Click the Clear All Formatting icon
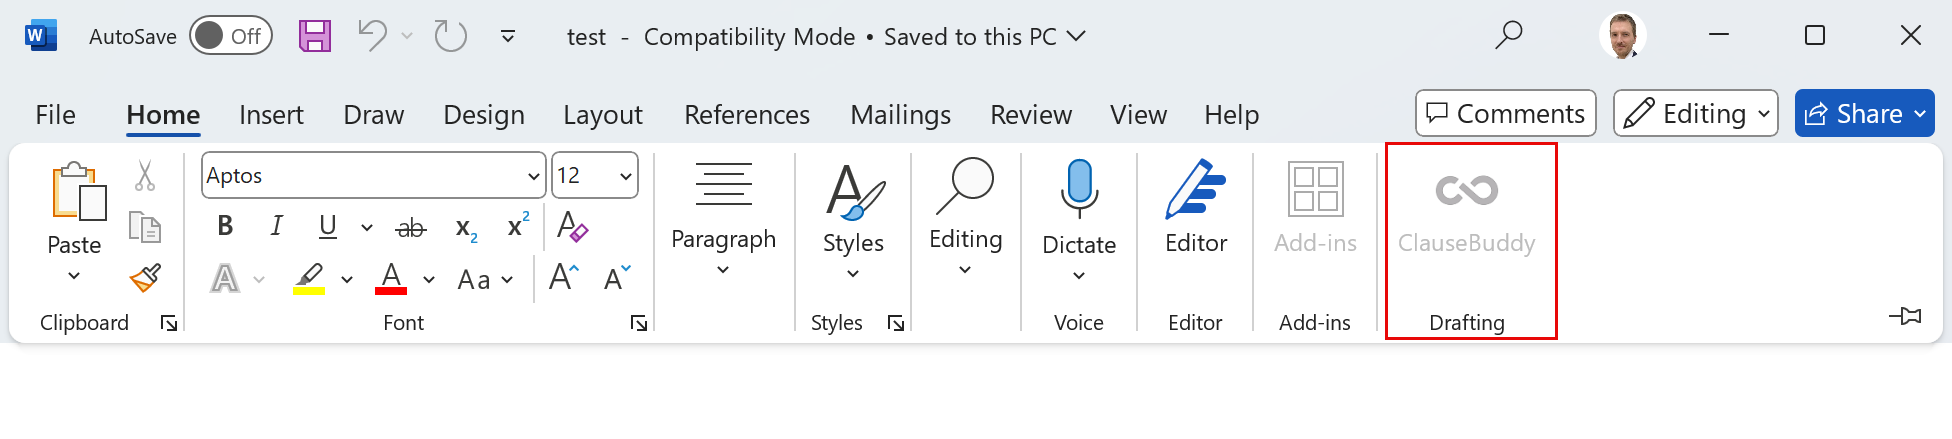1952x439 pixels. [572, 227]
